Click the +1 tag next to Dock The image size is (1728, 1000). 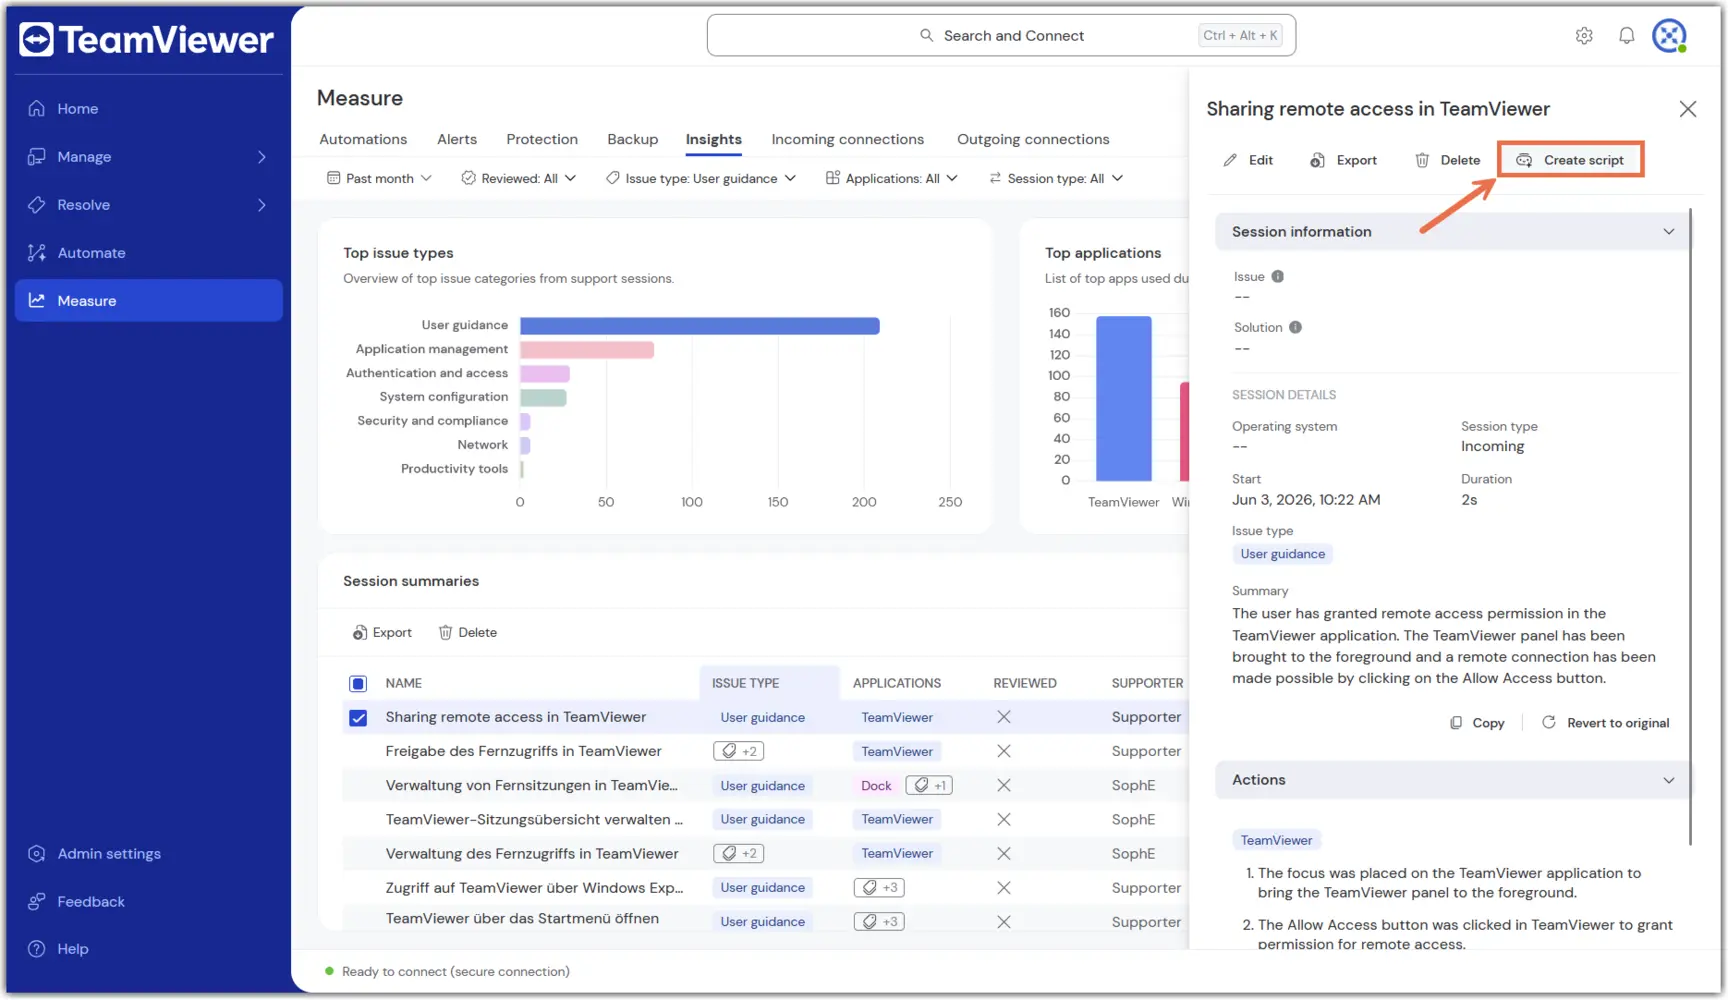929,786
